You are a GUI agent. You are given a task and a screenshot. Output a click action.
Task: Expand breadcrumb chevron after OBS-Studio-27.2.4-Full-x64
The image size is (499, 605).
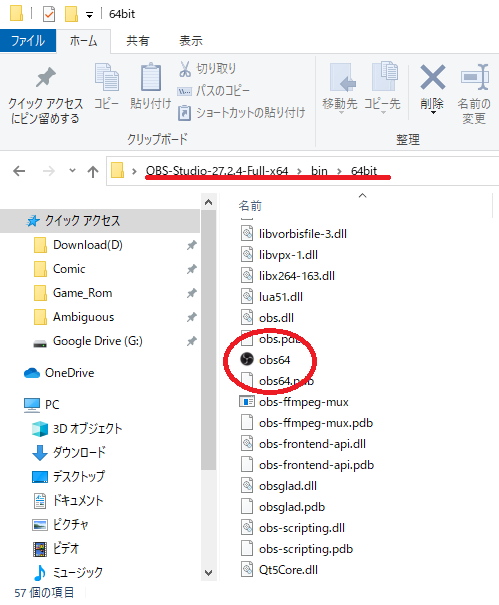click(x=299, y=171)
